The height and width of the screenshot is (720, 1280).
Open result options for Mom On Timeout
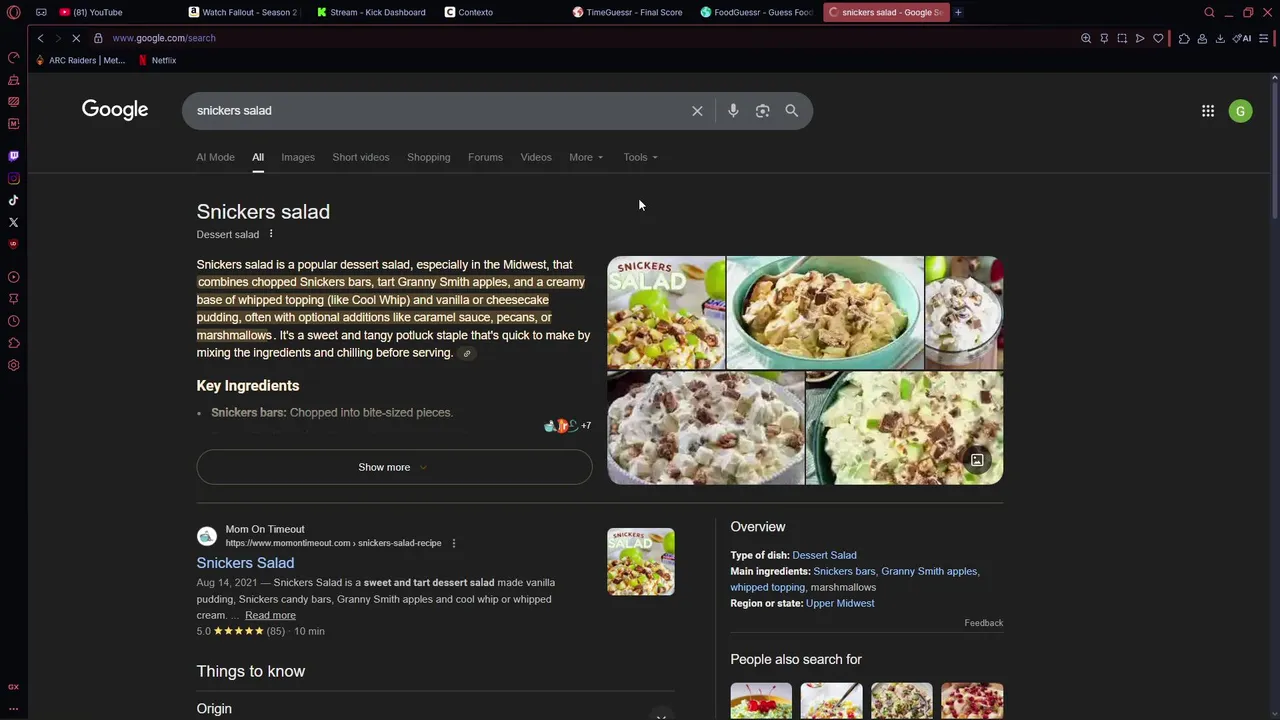(x=453, y=543)
